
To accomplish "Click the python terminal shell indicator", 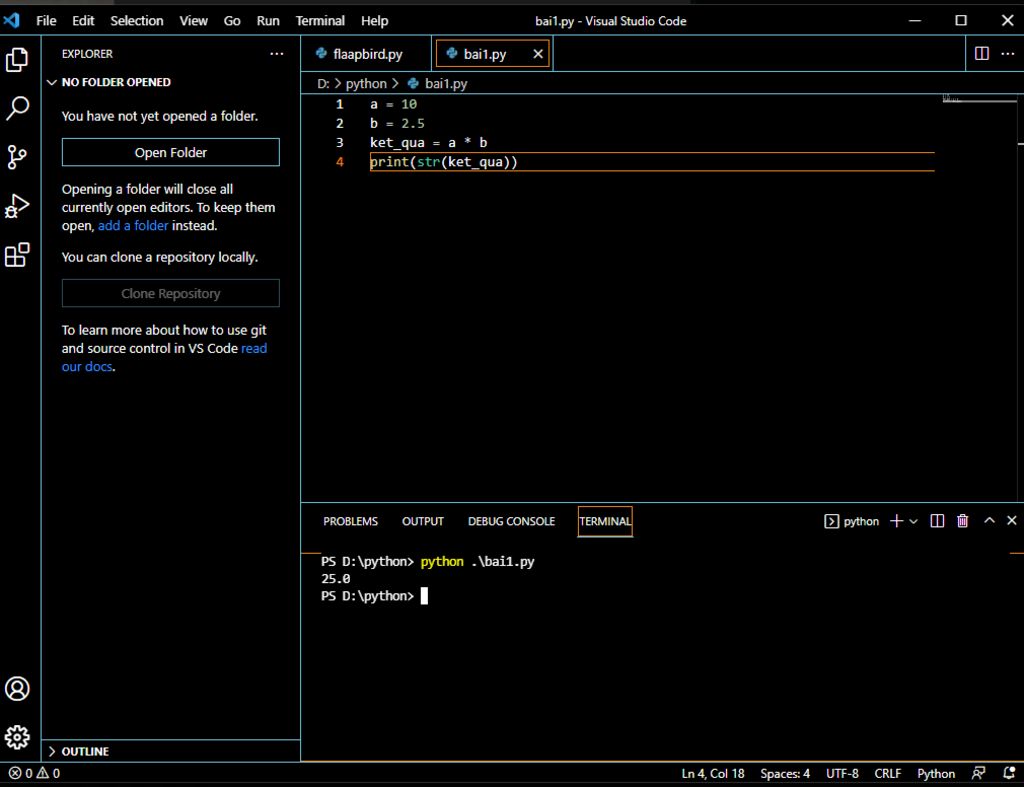I will tap(852, 521).
